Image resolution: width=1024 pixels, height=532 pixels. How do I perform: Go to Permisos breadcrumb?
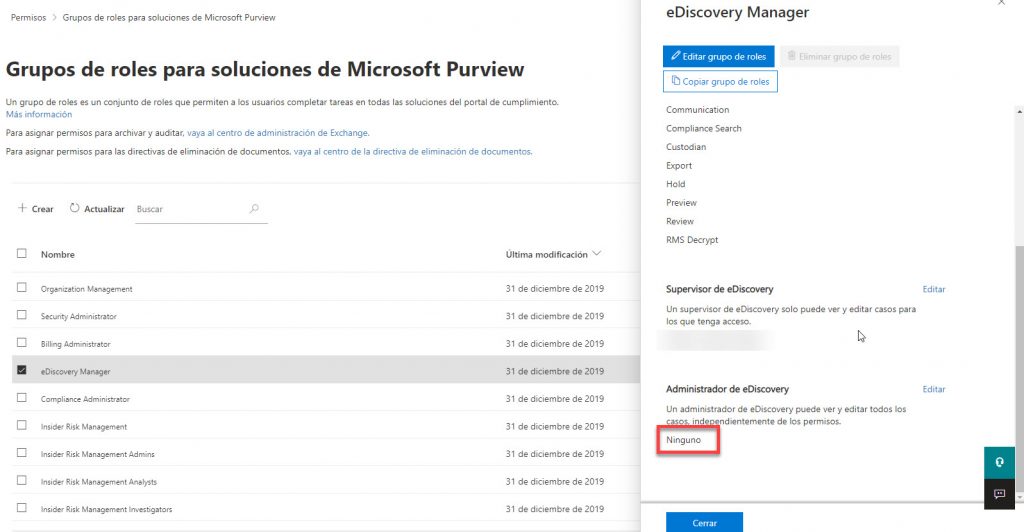29,18
